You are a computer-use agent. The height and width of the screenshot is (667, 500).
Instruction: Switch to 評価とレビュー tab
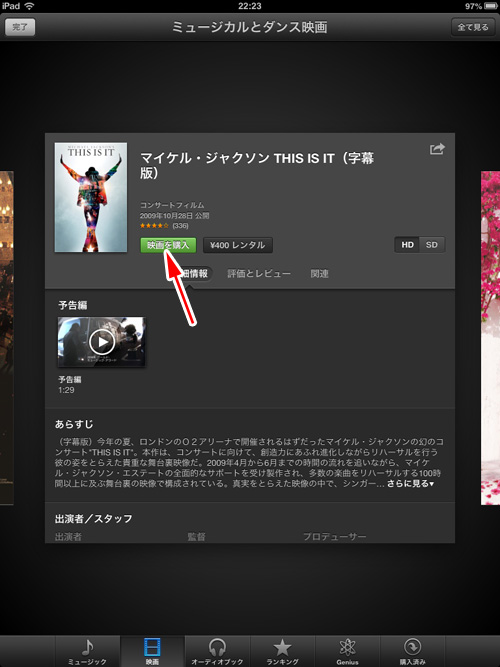[x=259, y=274]
